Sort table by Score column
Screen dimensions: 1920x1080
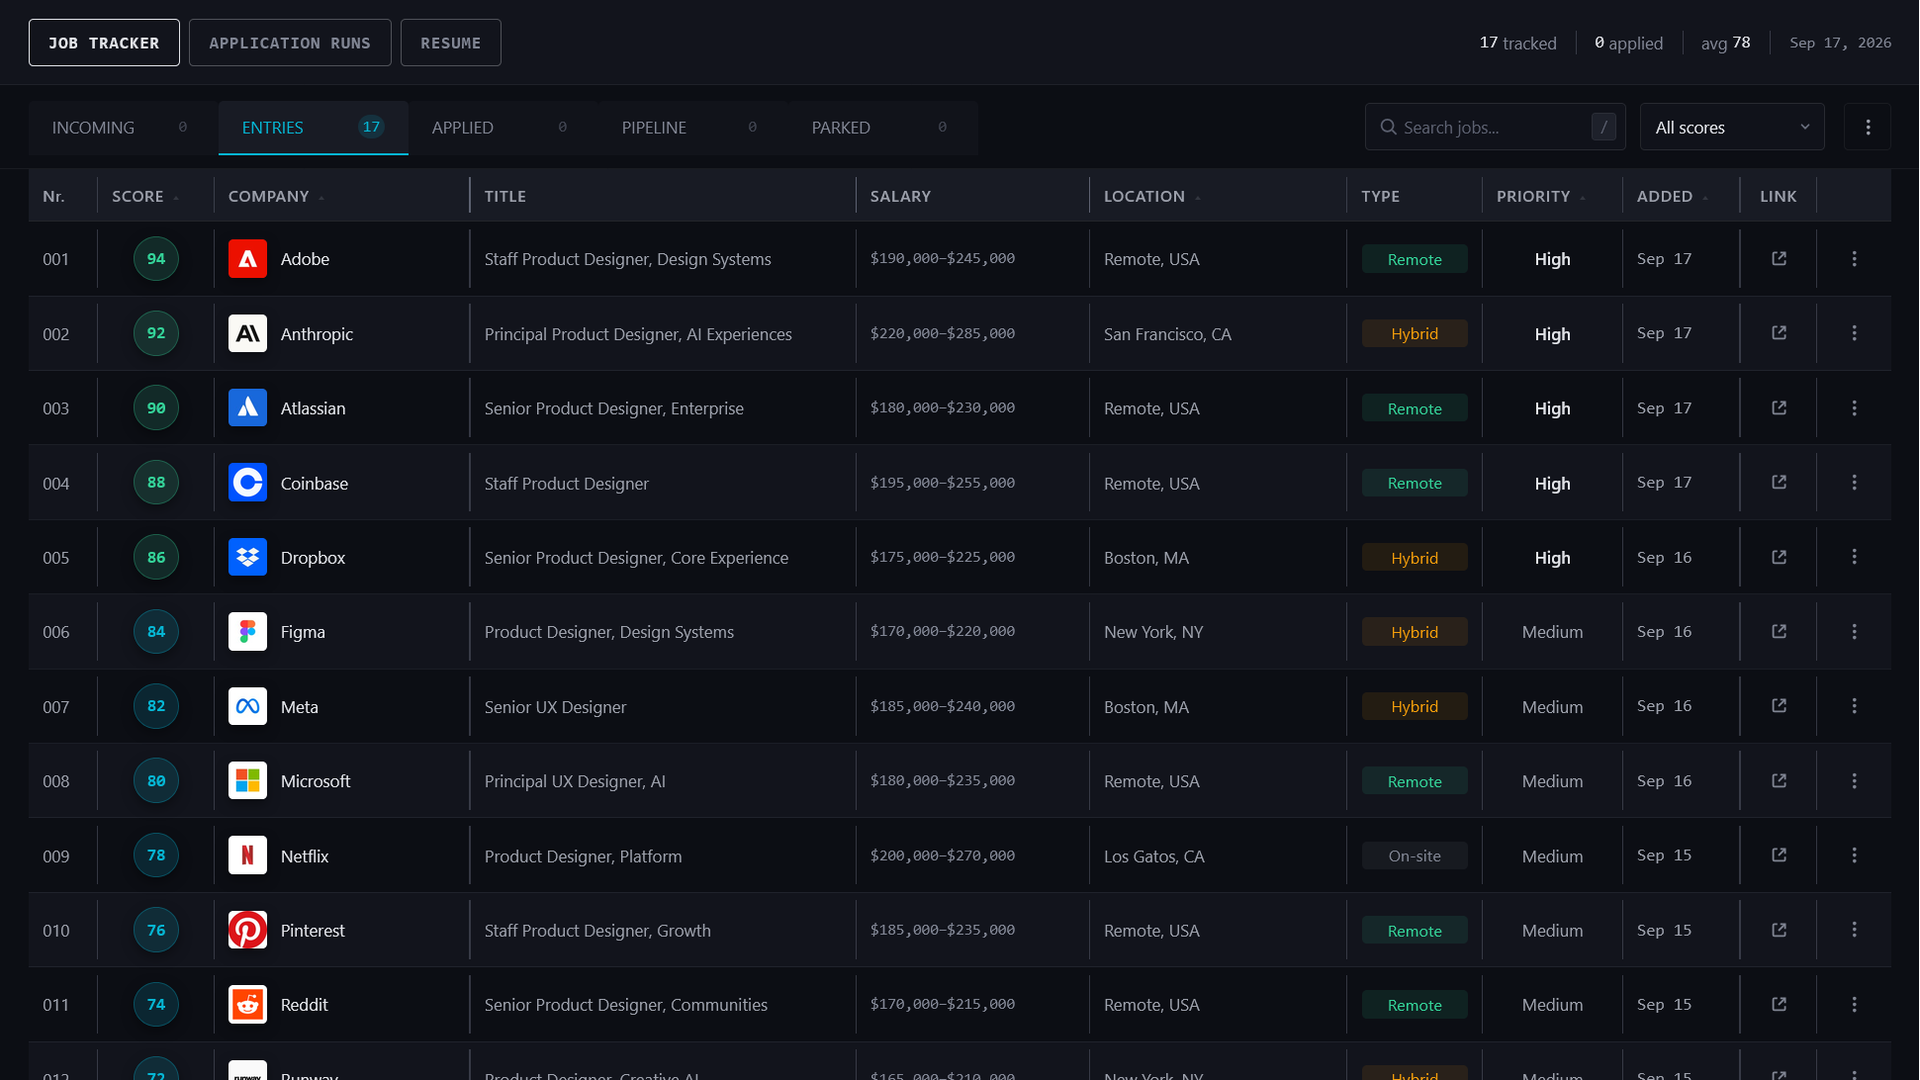[145, 196]
